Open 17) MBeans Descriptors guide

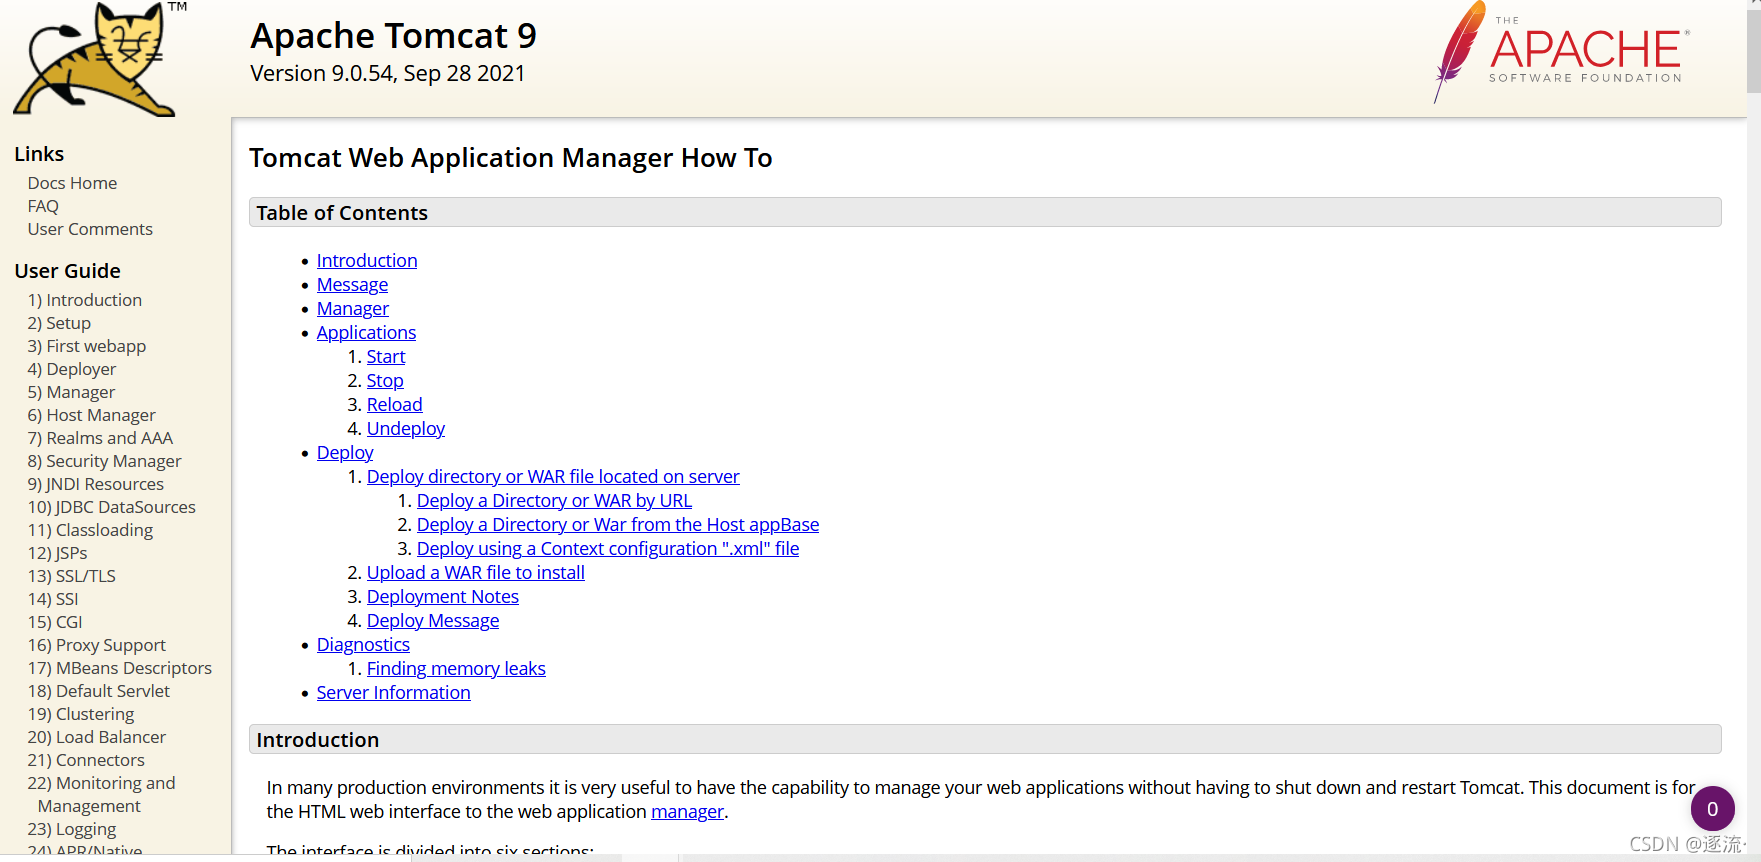coord(120,668)
